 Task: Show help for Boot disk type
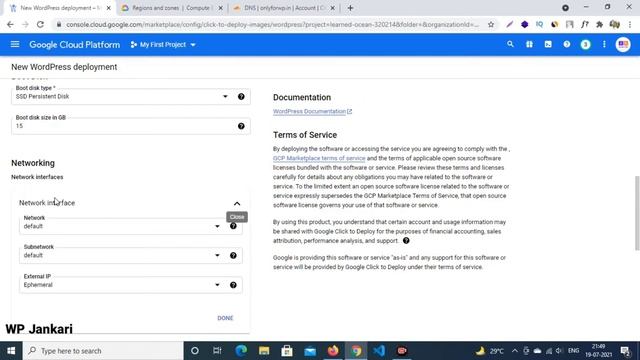241,96
